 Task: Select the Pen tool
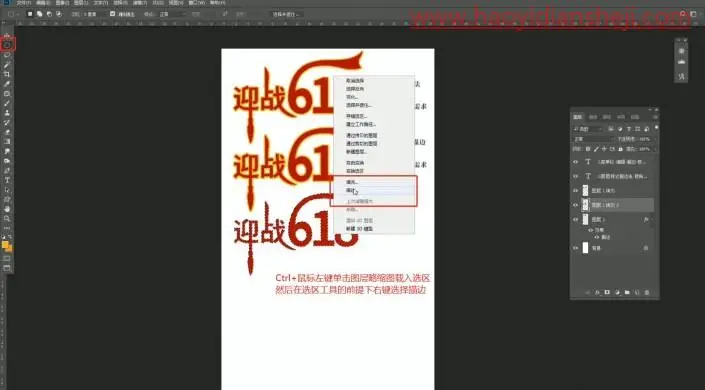[x=7, y=170]
